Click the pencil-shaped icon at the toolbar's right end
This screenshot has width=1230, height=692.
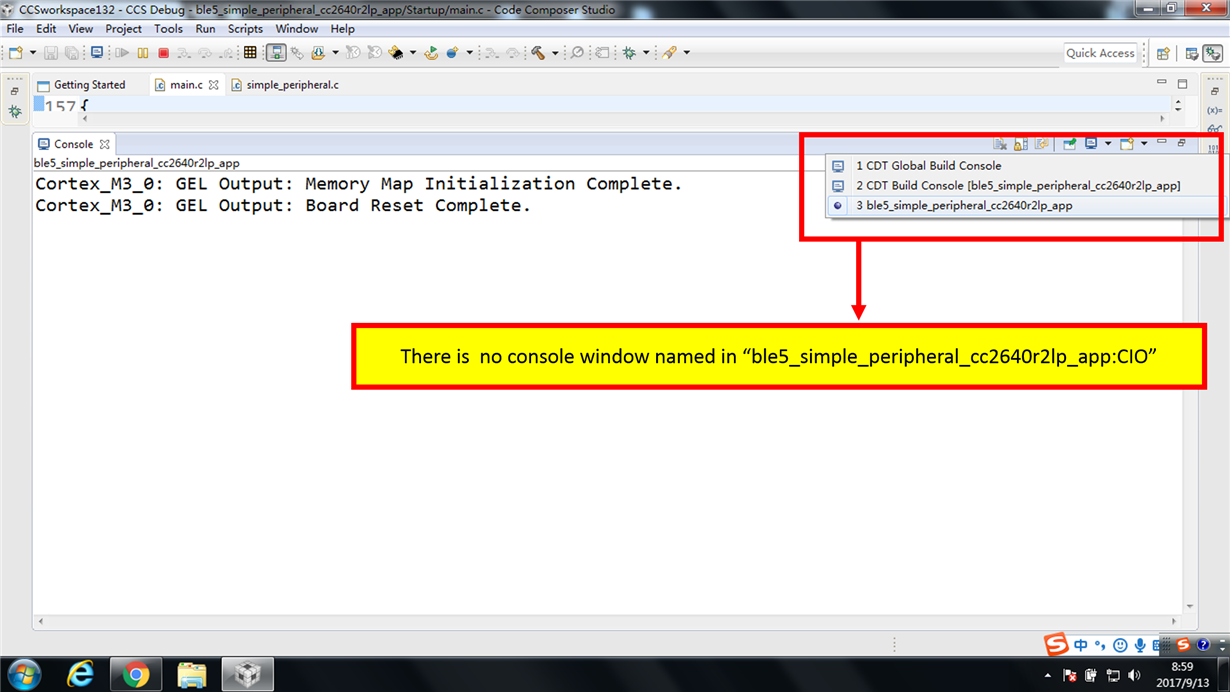[x=669, y=53]
